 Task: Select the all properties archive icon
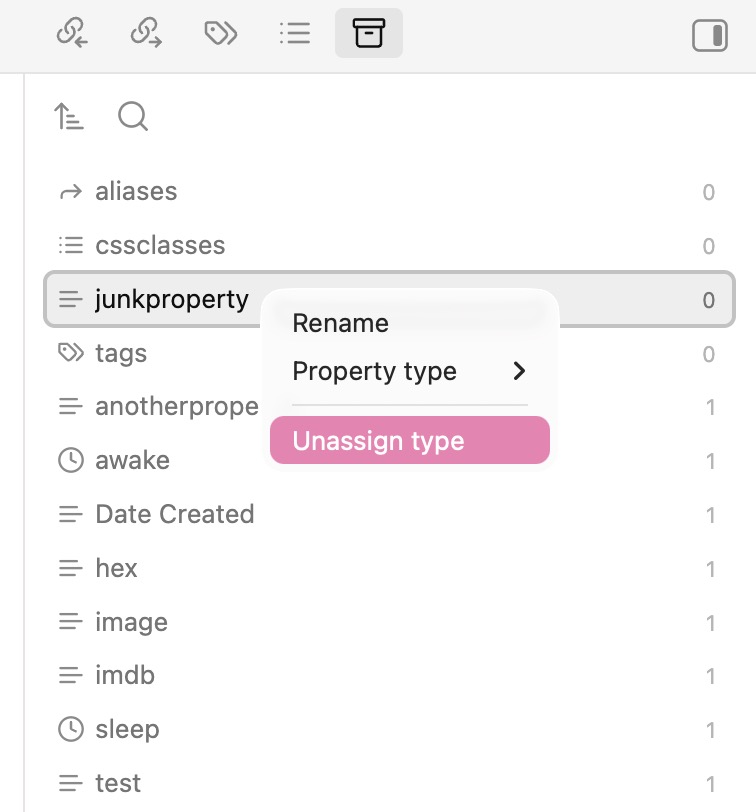(x=368, y=34)
